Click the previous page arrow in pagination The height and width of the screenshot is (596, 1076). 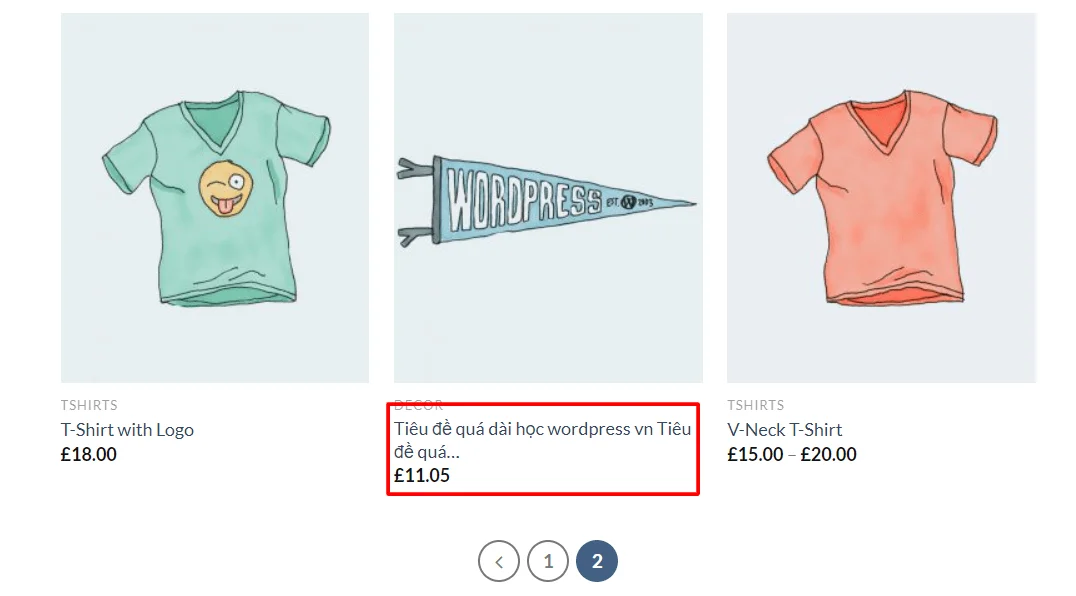[x=499, y=561]
